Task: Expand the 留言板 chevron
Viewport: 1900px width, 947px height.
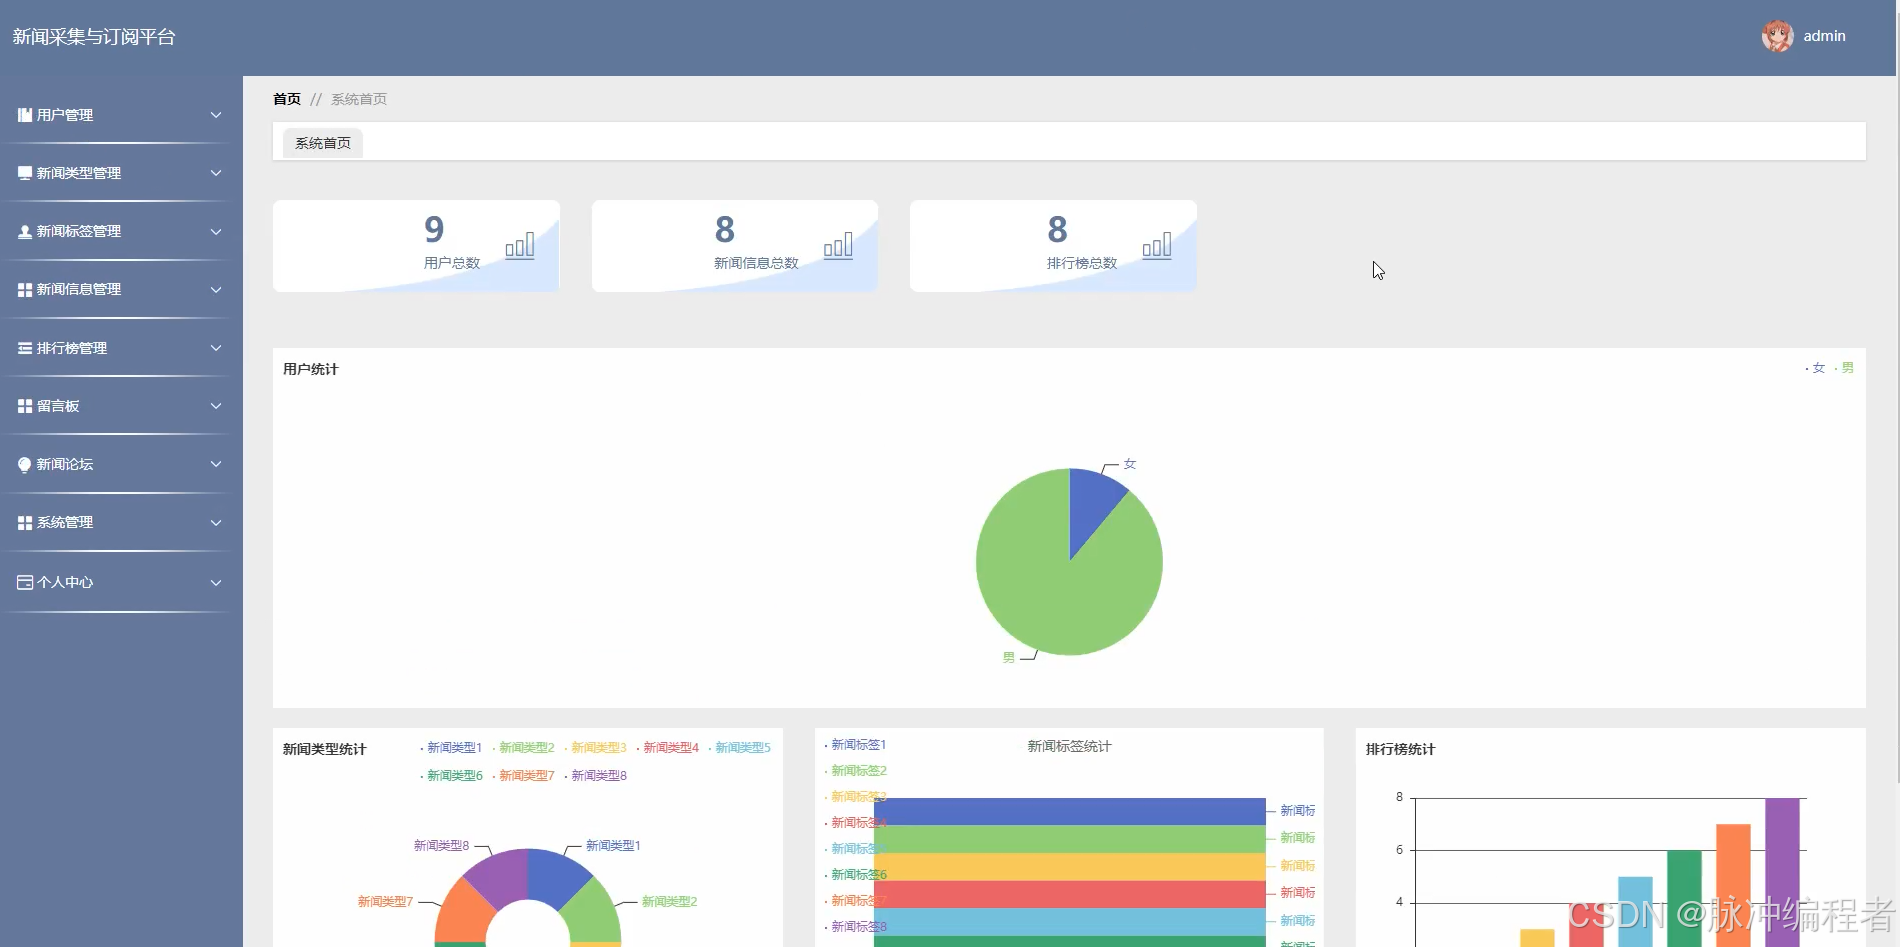Action: click(x=216, y=406)
